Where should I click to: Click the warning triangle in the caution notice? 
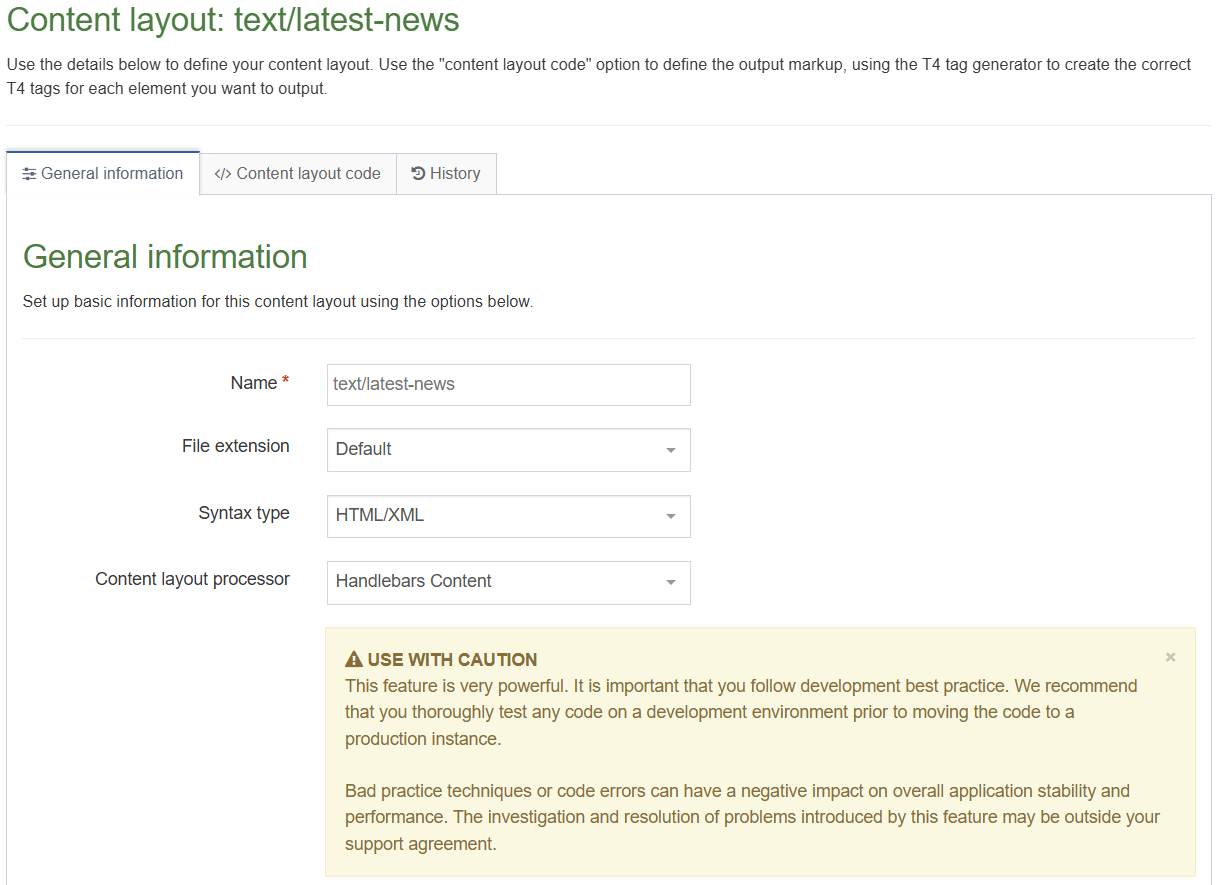point(352,658)
